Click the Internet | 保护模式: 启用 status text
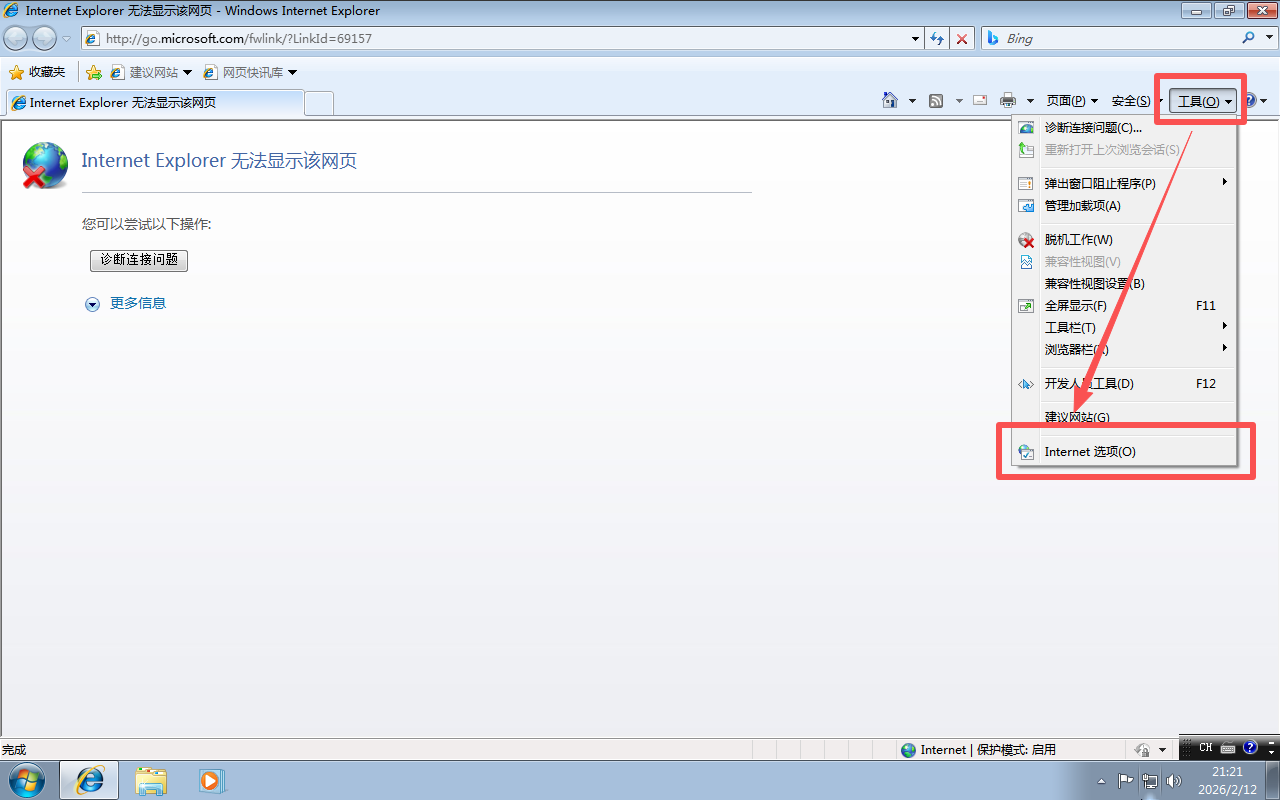This screenshot has width=1280, height=800. [x=988, y=750]
